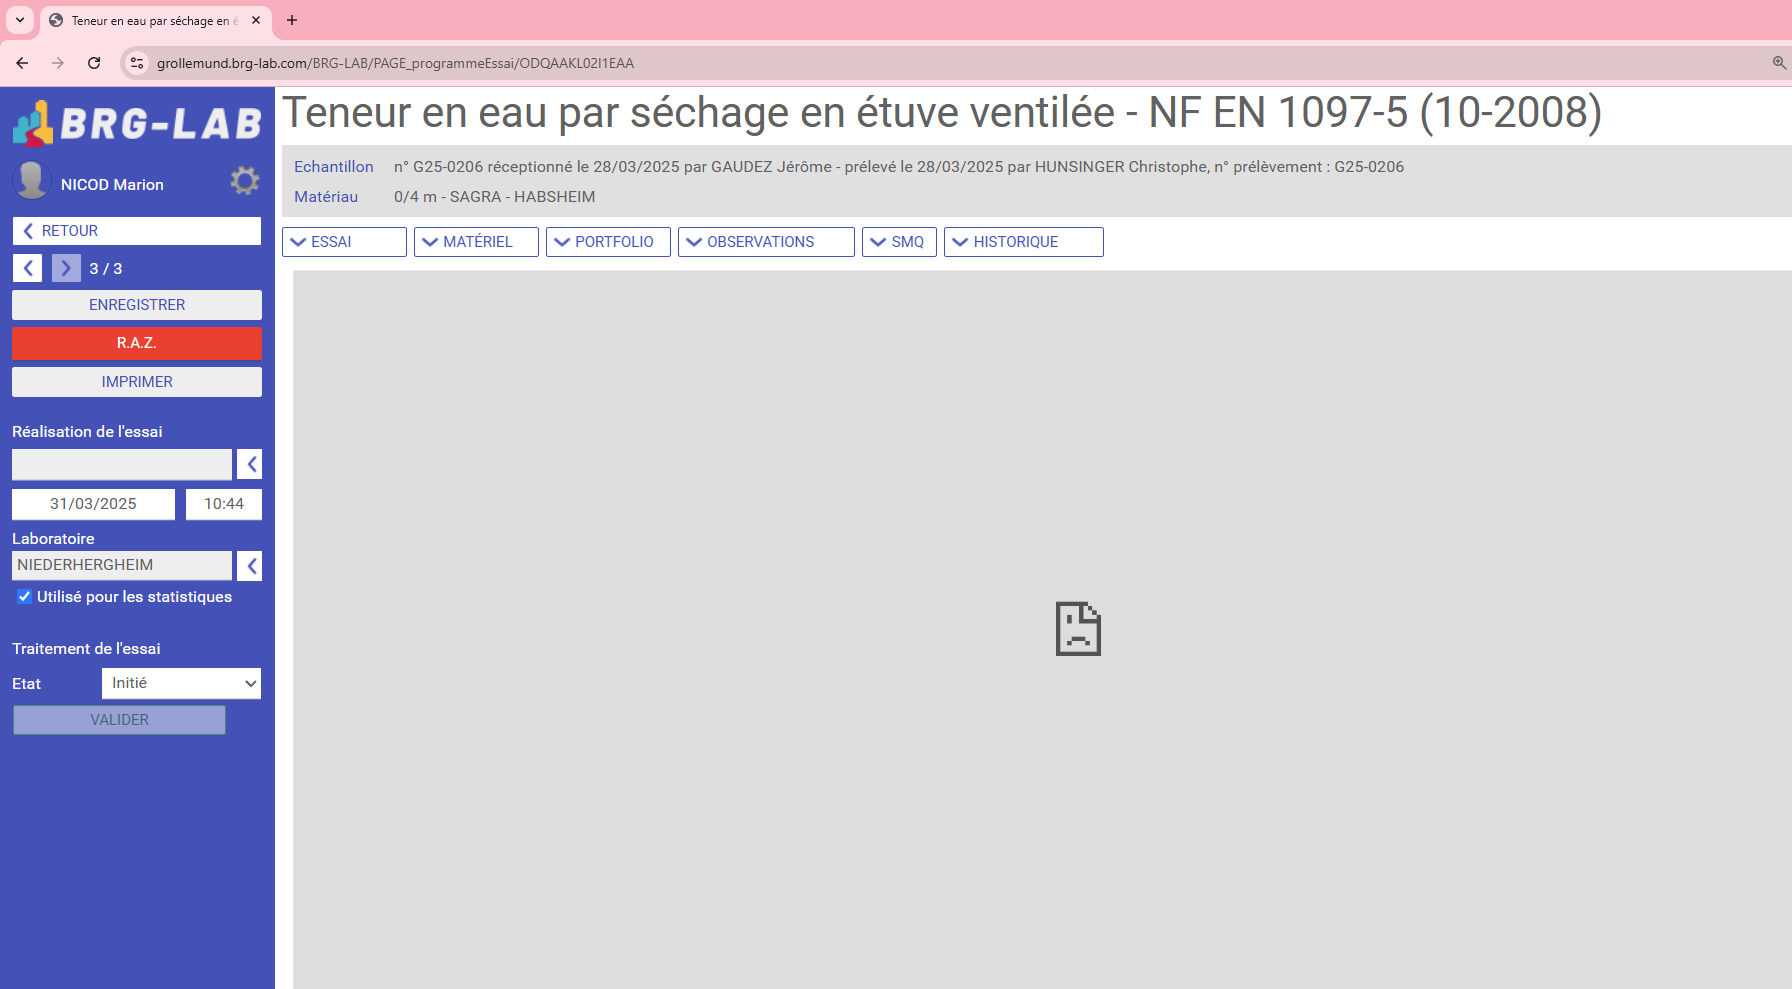Screen dimensions: 1792x989
Task: Click the date field showing 31/03/2025
Action: (93, 504)
